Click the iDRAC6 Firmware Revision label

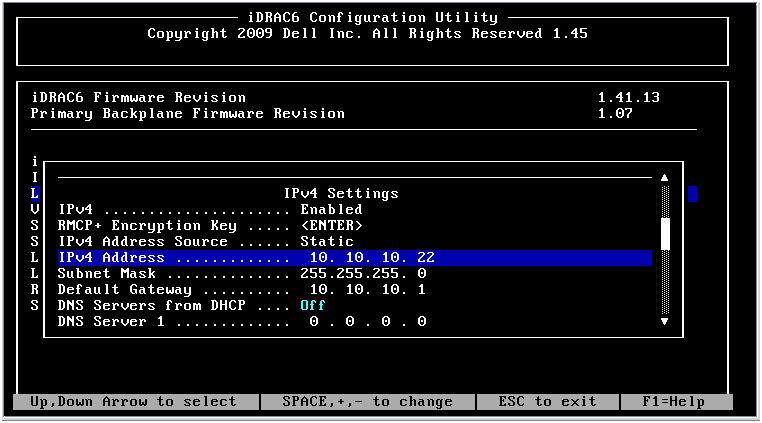(x=139, y=97)
